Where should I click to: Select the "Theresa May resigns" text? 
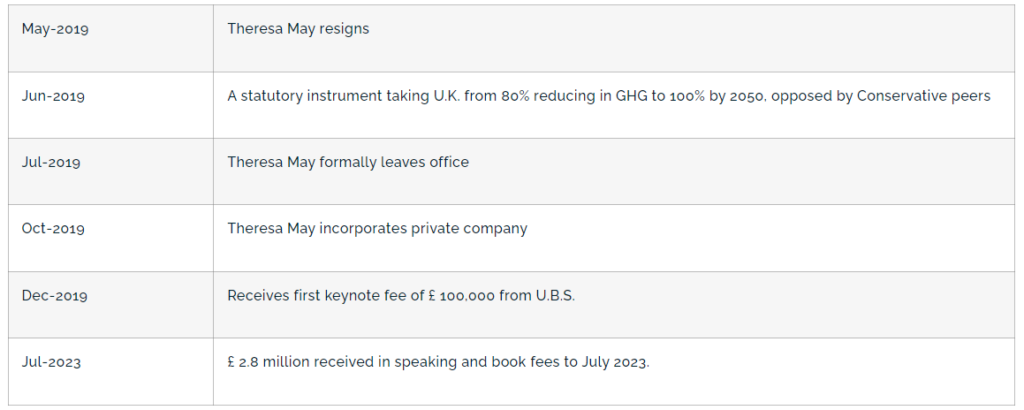click(x=298, y=29)
